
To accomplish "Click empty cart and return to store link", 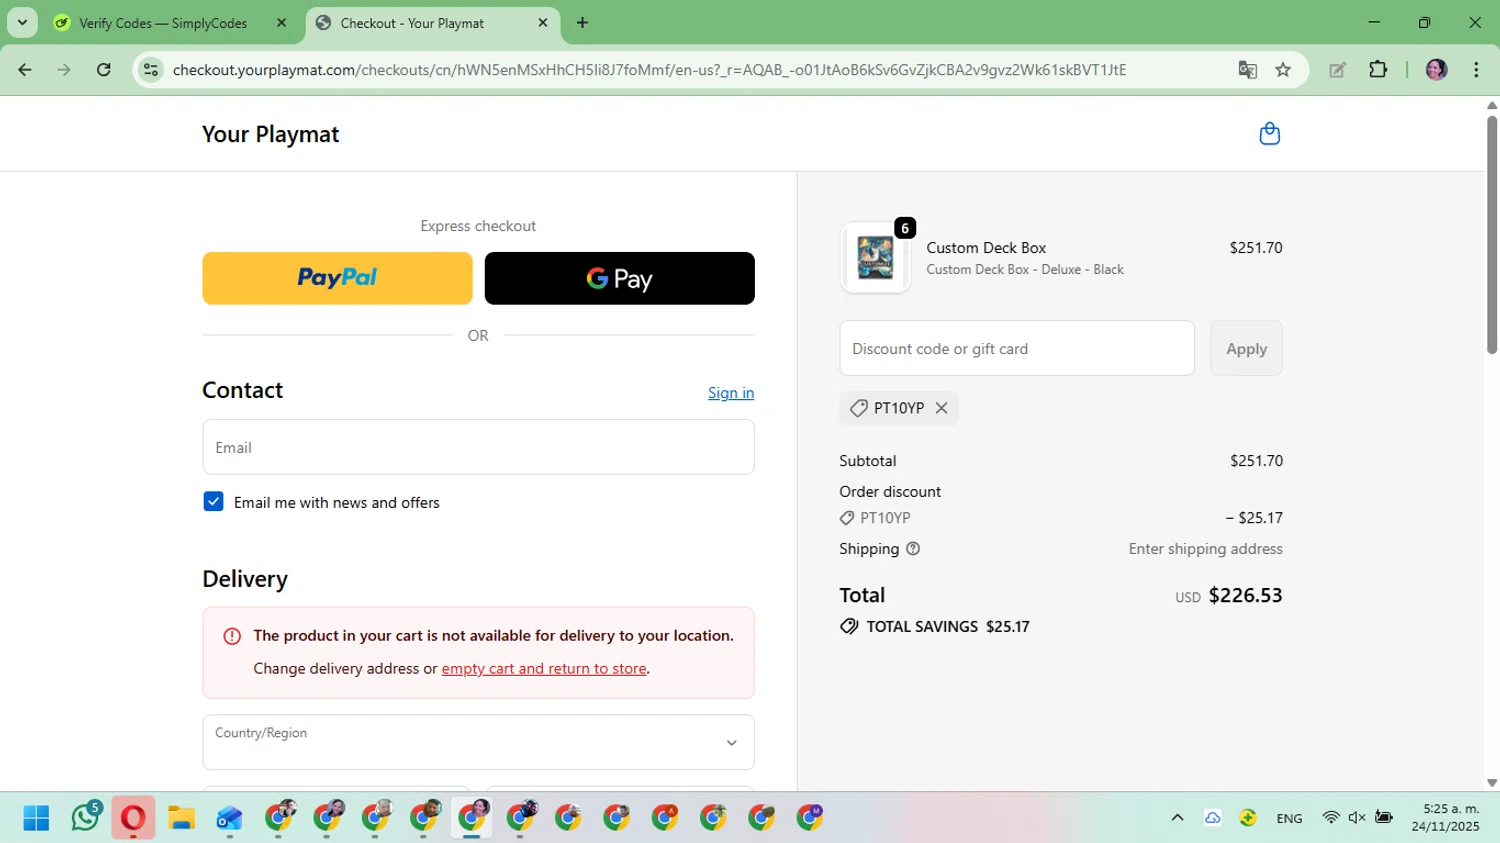I will point(544,669).
